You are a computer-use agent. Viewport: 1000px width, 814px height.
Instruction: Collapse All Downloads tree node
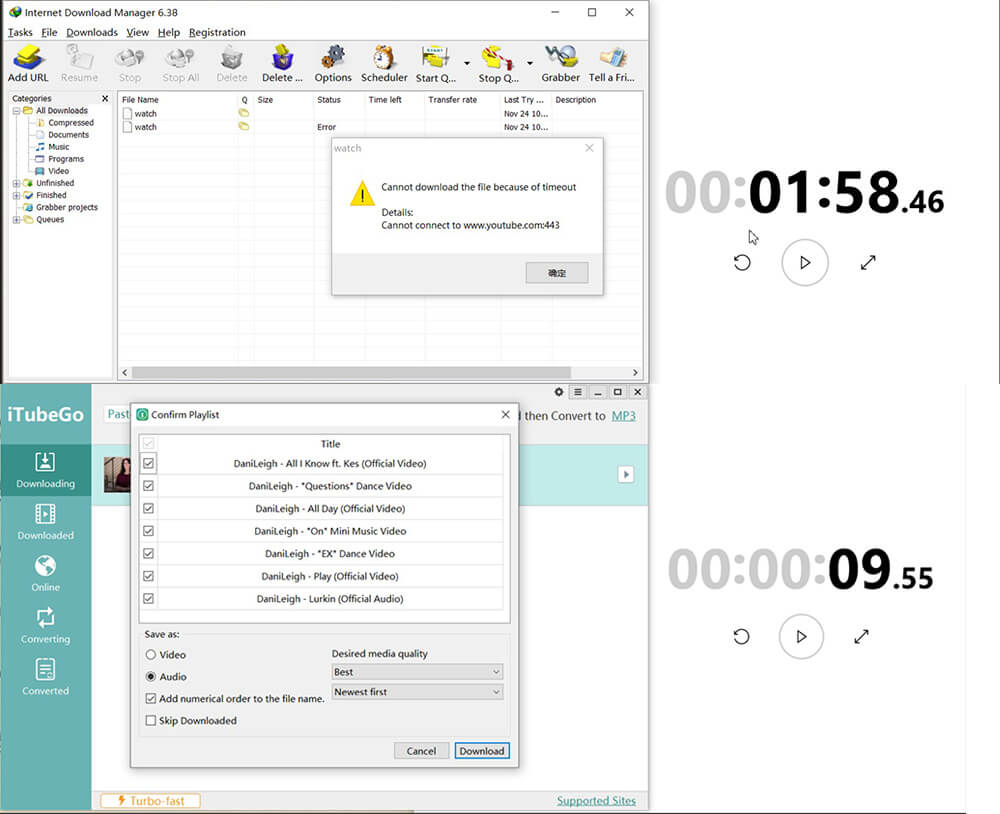point(17,110)
